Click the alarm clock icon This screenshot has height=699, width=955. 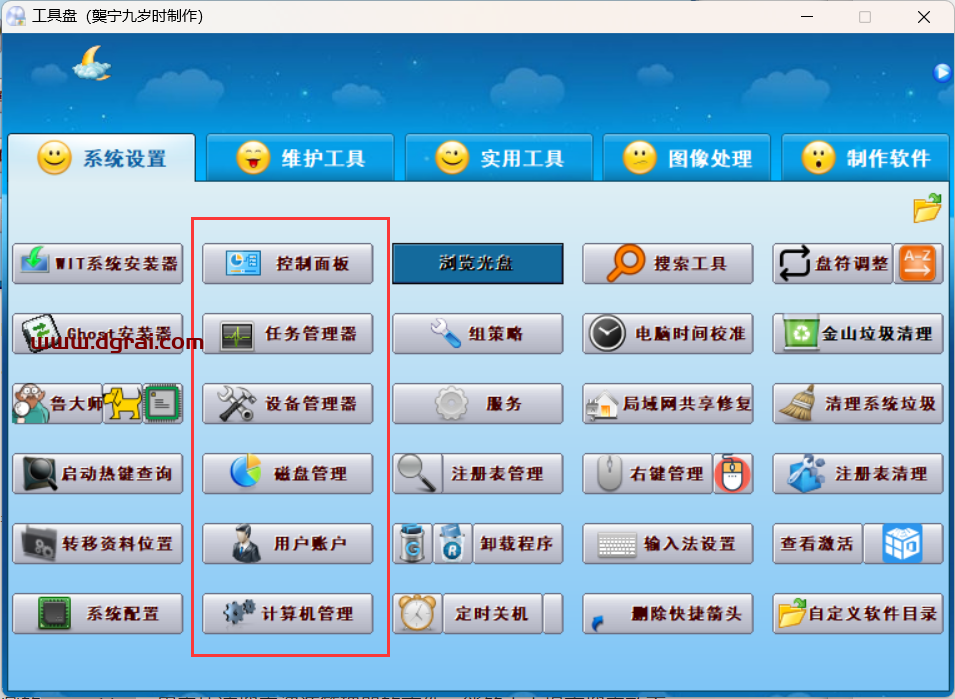pos(417,614)
